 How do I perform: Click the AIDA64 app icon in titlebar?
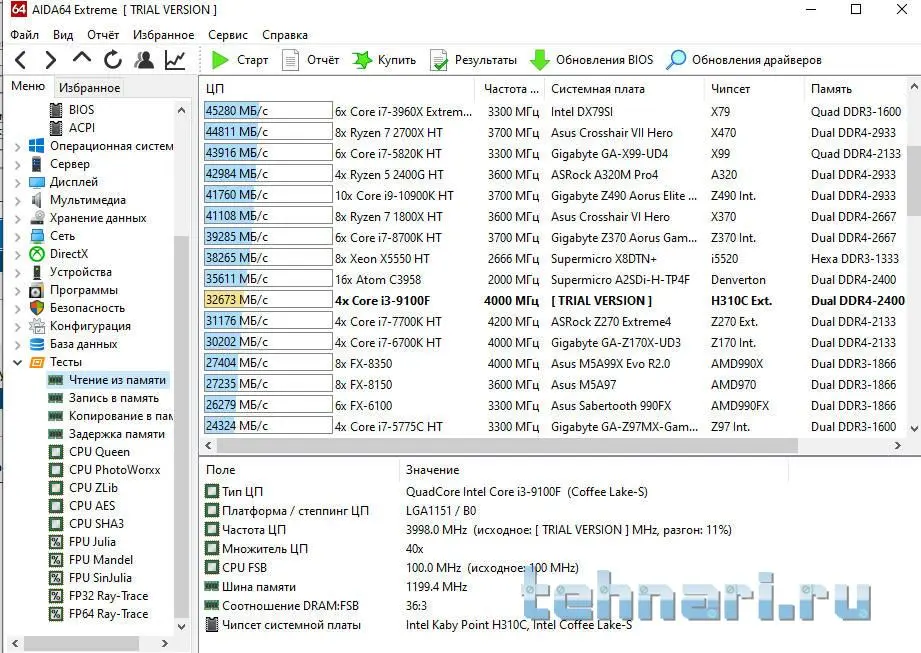18,9
